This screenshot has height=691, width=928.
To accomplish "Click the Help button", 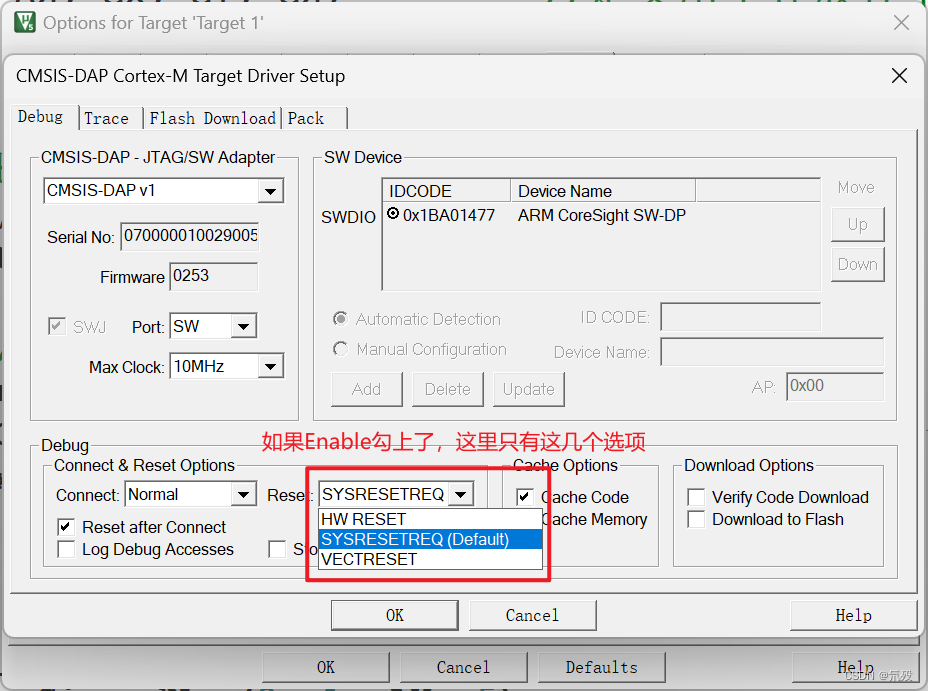I will (854, 615).
